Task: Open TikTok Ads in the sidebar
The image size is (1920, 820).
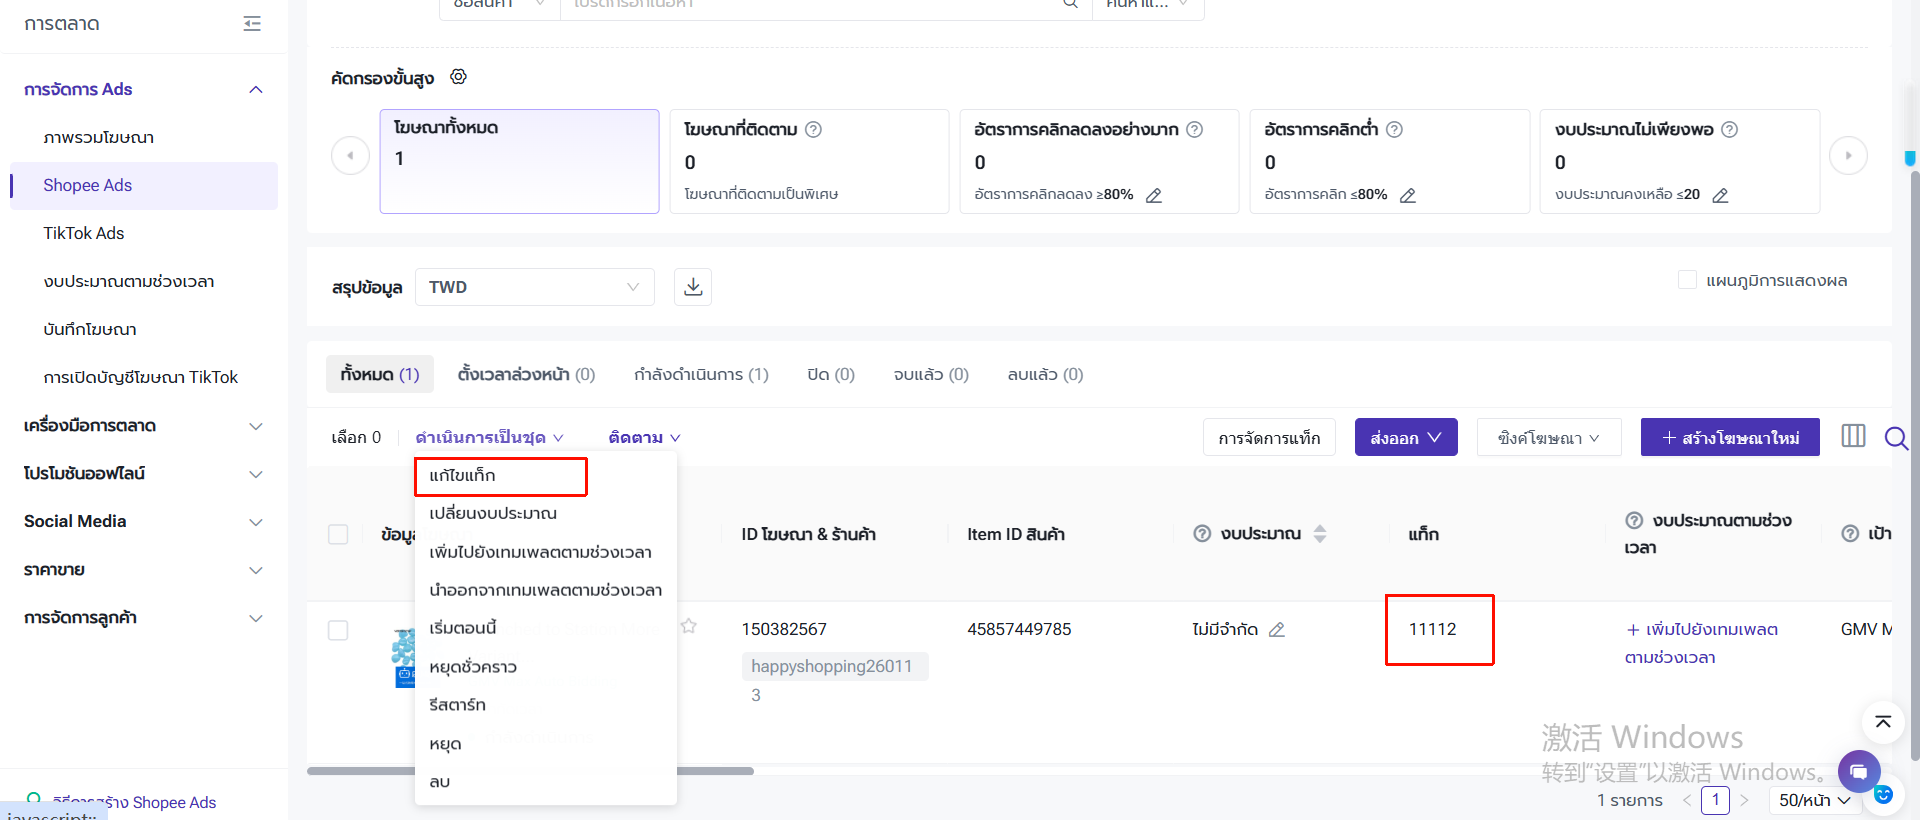Action: point(84,233)
